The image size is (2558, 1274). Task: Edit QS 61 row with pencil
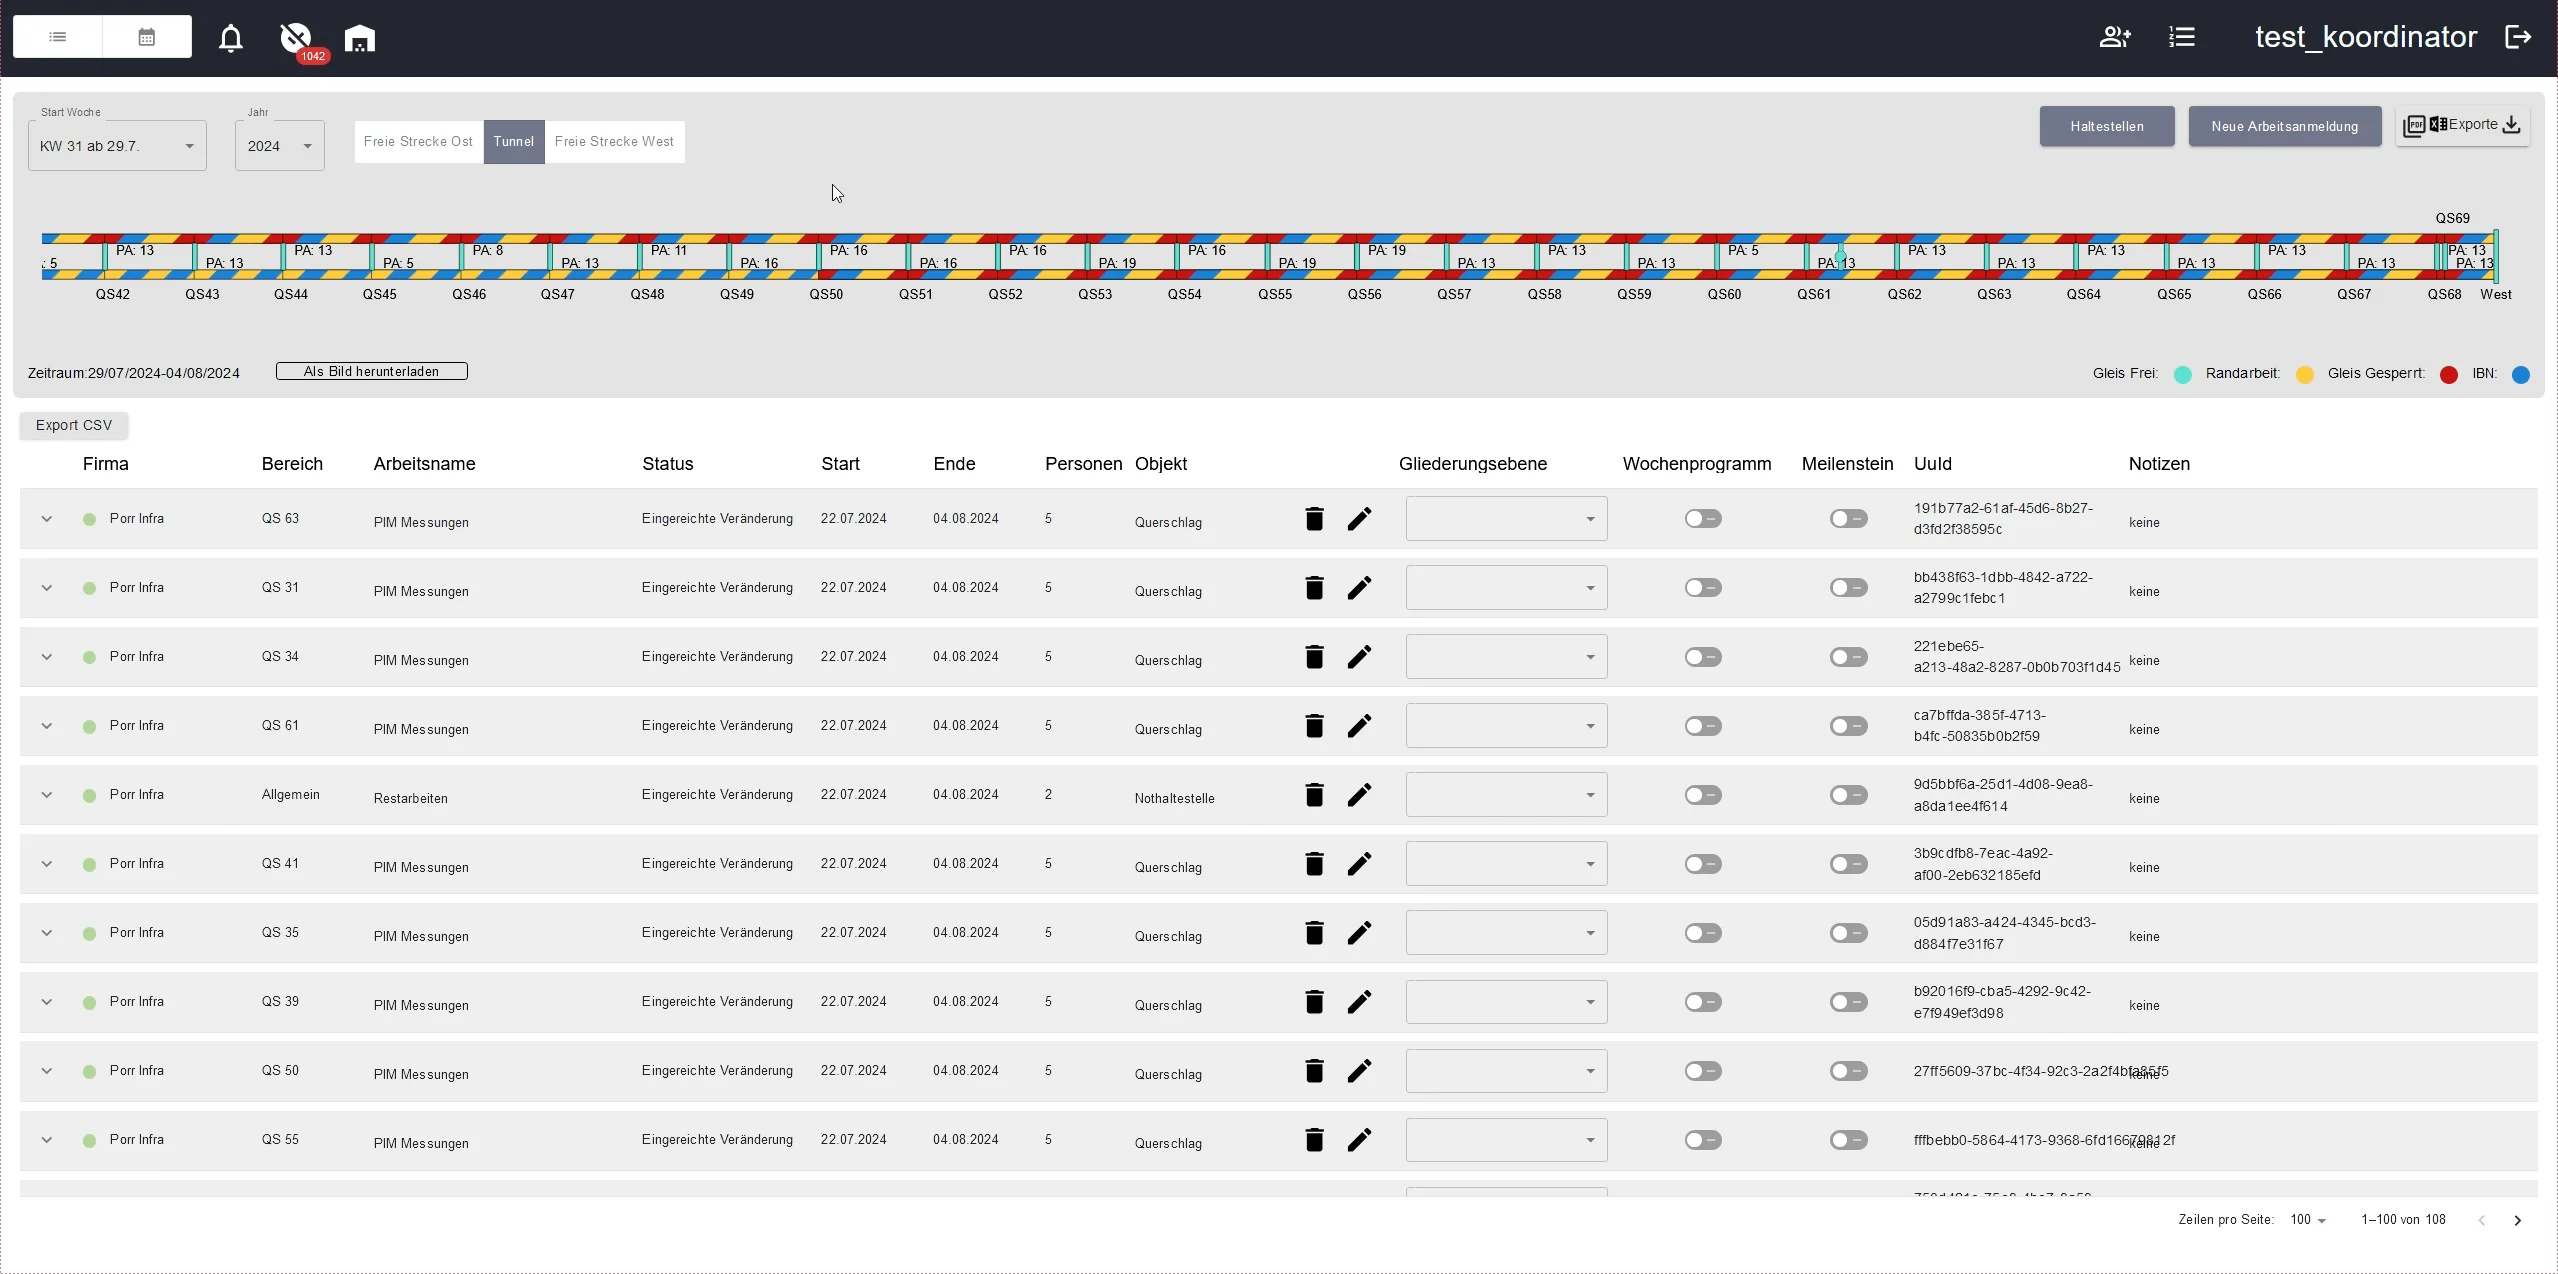coord(1359,726)
